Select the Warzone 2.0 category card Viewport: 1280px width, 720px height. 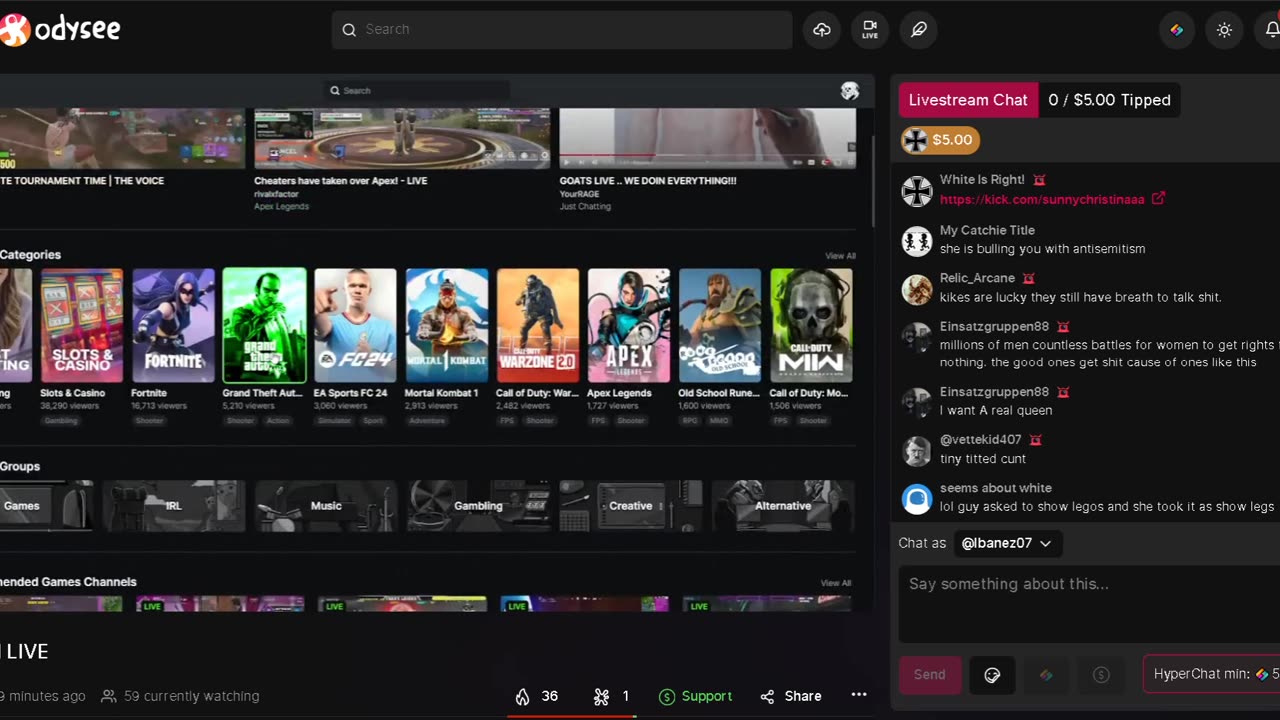click(538, 325)
